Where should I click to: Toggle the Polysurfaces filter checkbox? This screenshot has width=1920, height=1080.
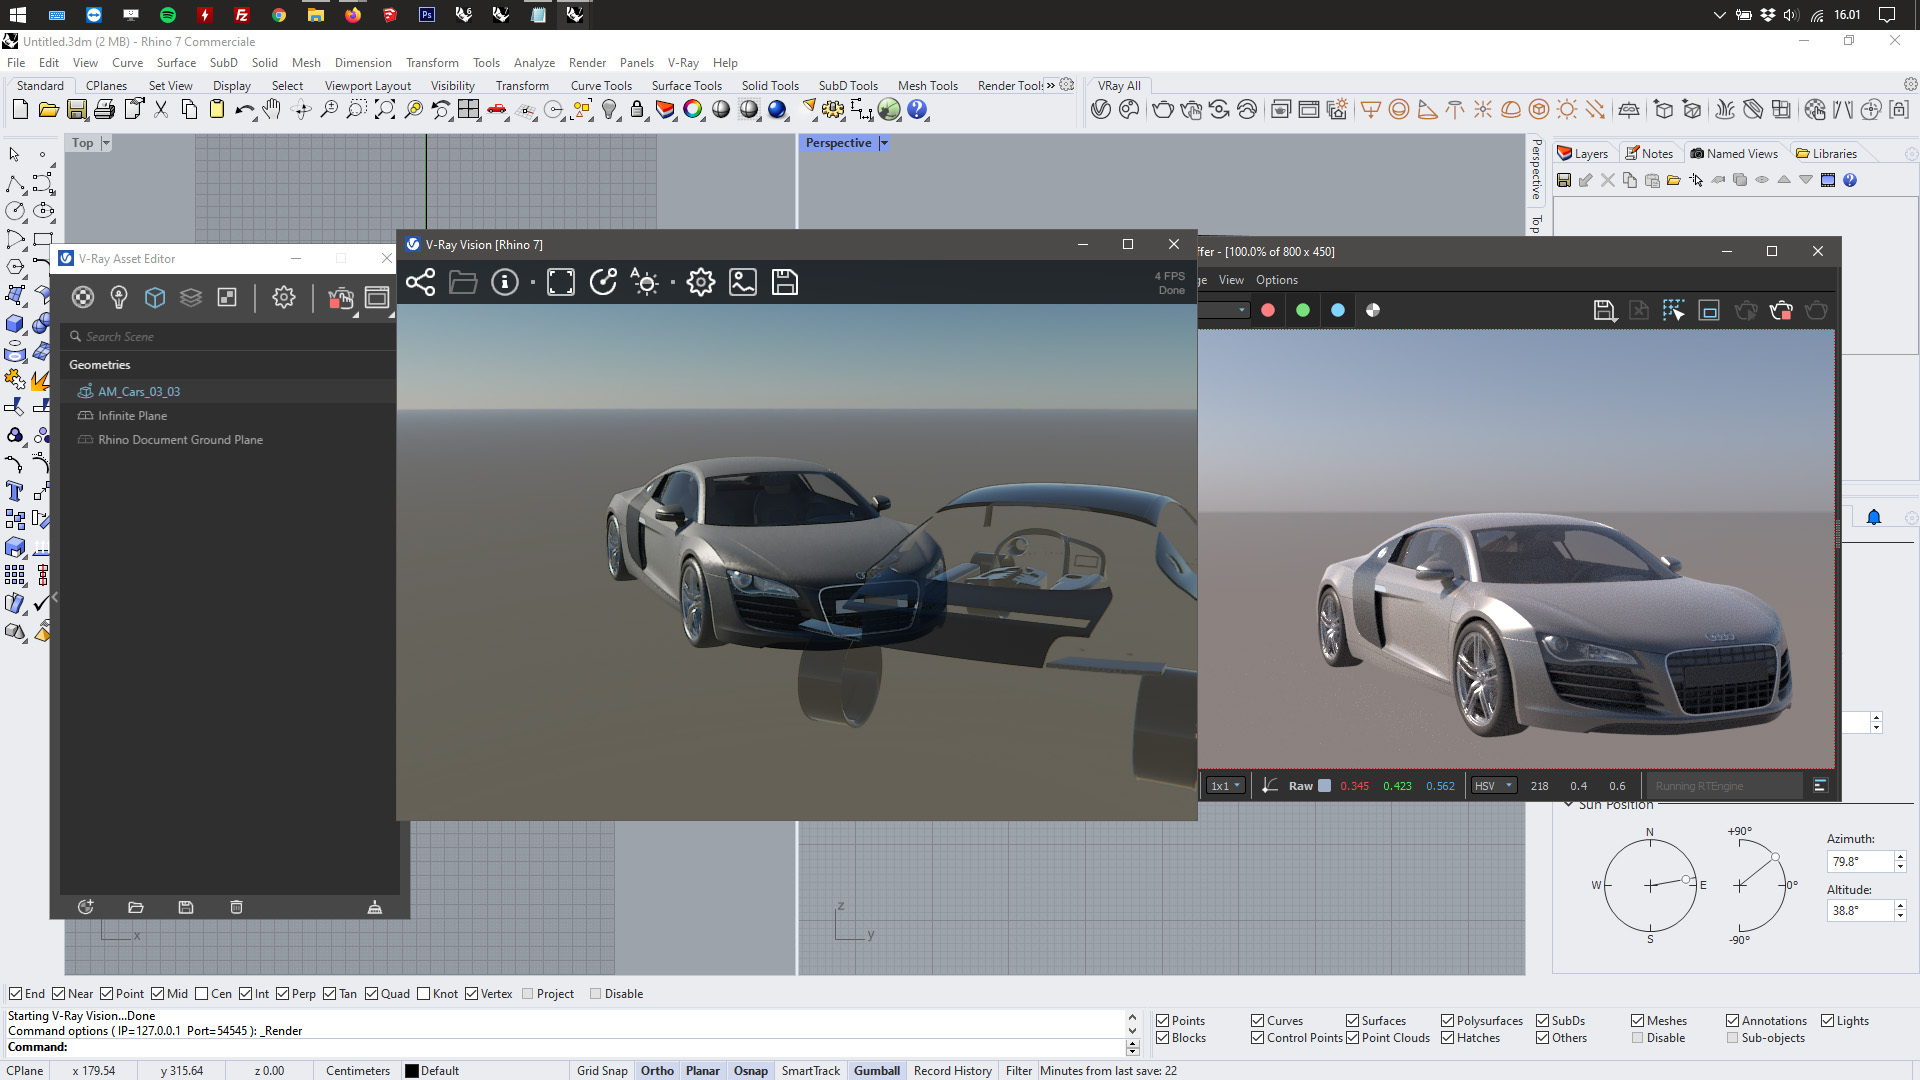(x=1447, y=1021)
